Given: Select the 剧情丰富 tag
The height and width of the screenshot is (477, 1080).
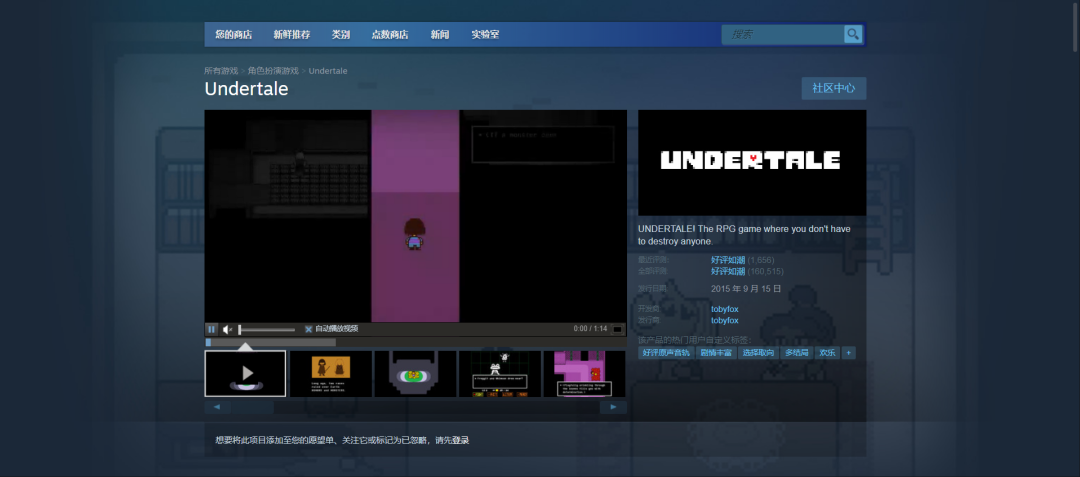Looking at the screenshot, I should 715,352.
